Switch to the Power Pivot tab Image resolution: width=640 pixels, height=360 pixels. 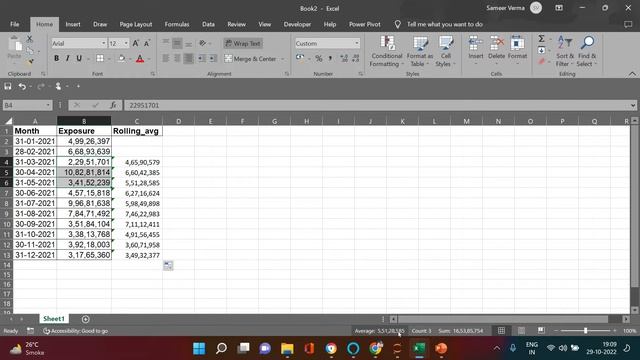tap(364, 24)
